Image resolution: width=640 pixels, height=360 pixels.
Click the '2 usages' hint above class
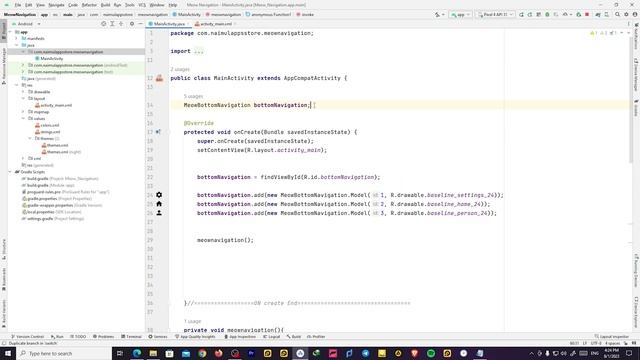click(180, 69)
